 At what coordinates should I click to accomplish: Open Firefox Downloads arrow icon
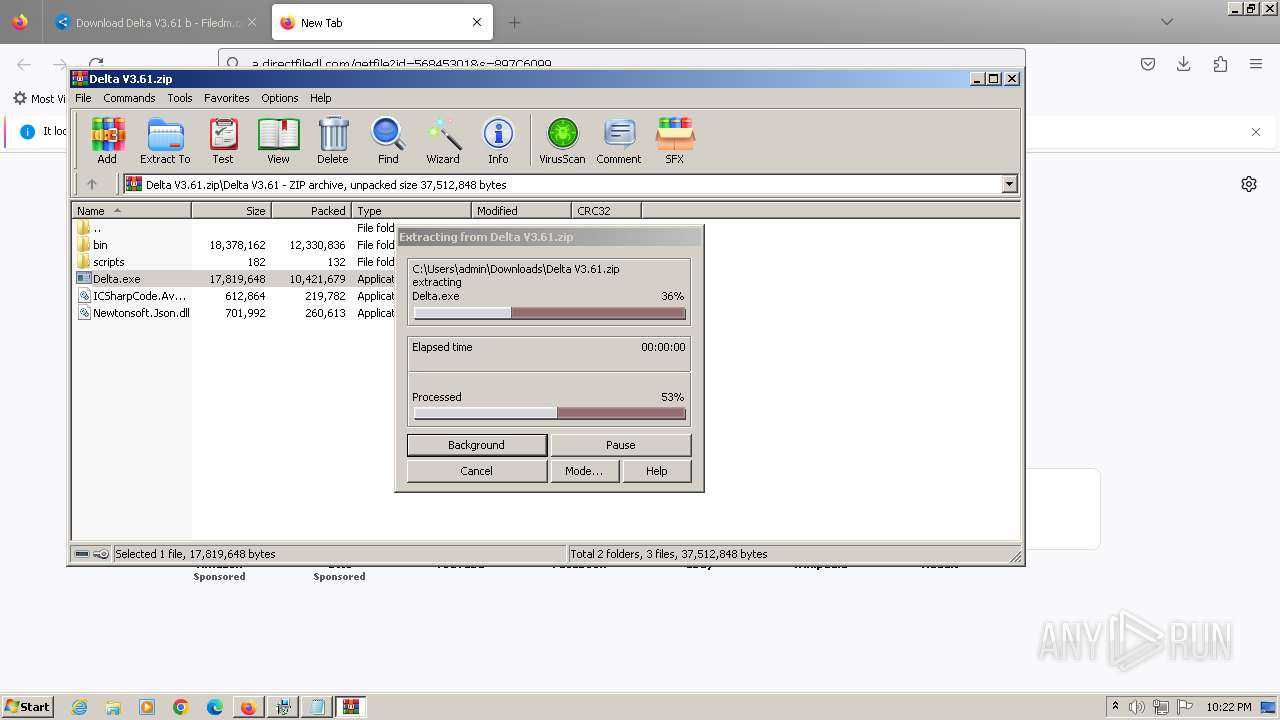click(1184, 64)
